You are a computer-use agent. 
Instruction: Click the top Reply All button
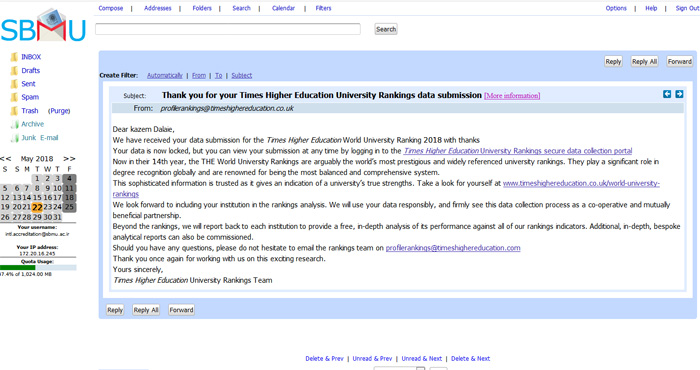[x=644, y=62]
